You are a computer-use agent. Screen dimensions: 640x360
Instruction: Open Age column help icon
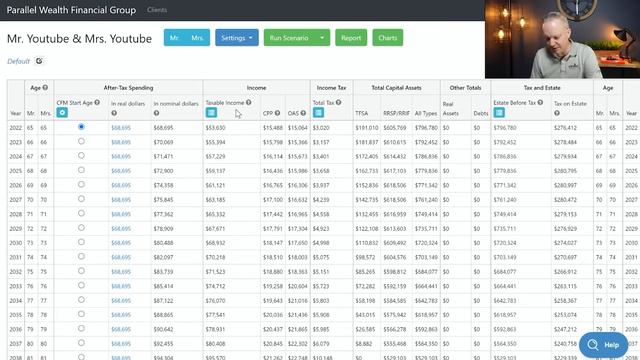coord(45,87)
